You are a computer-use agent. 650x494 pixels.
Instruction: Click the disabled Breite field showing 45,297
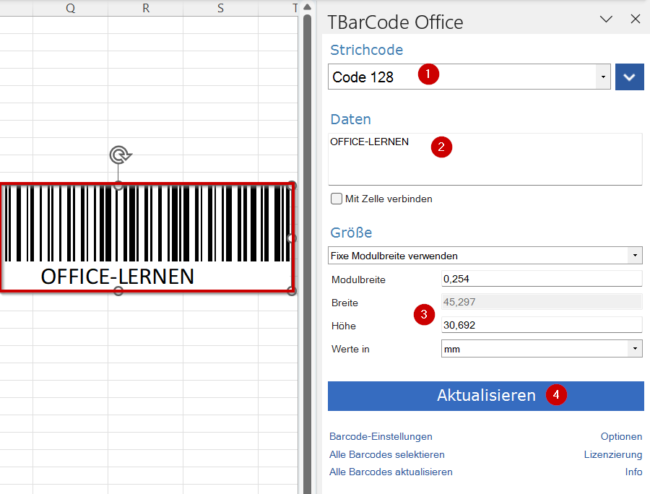541,302
